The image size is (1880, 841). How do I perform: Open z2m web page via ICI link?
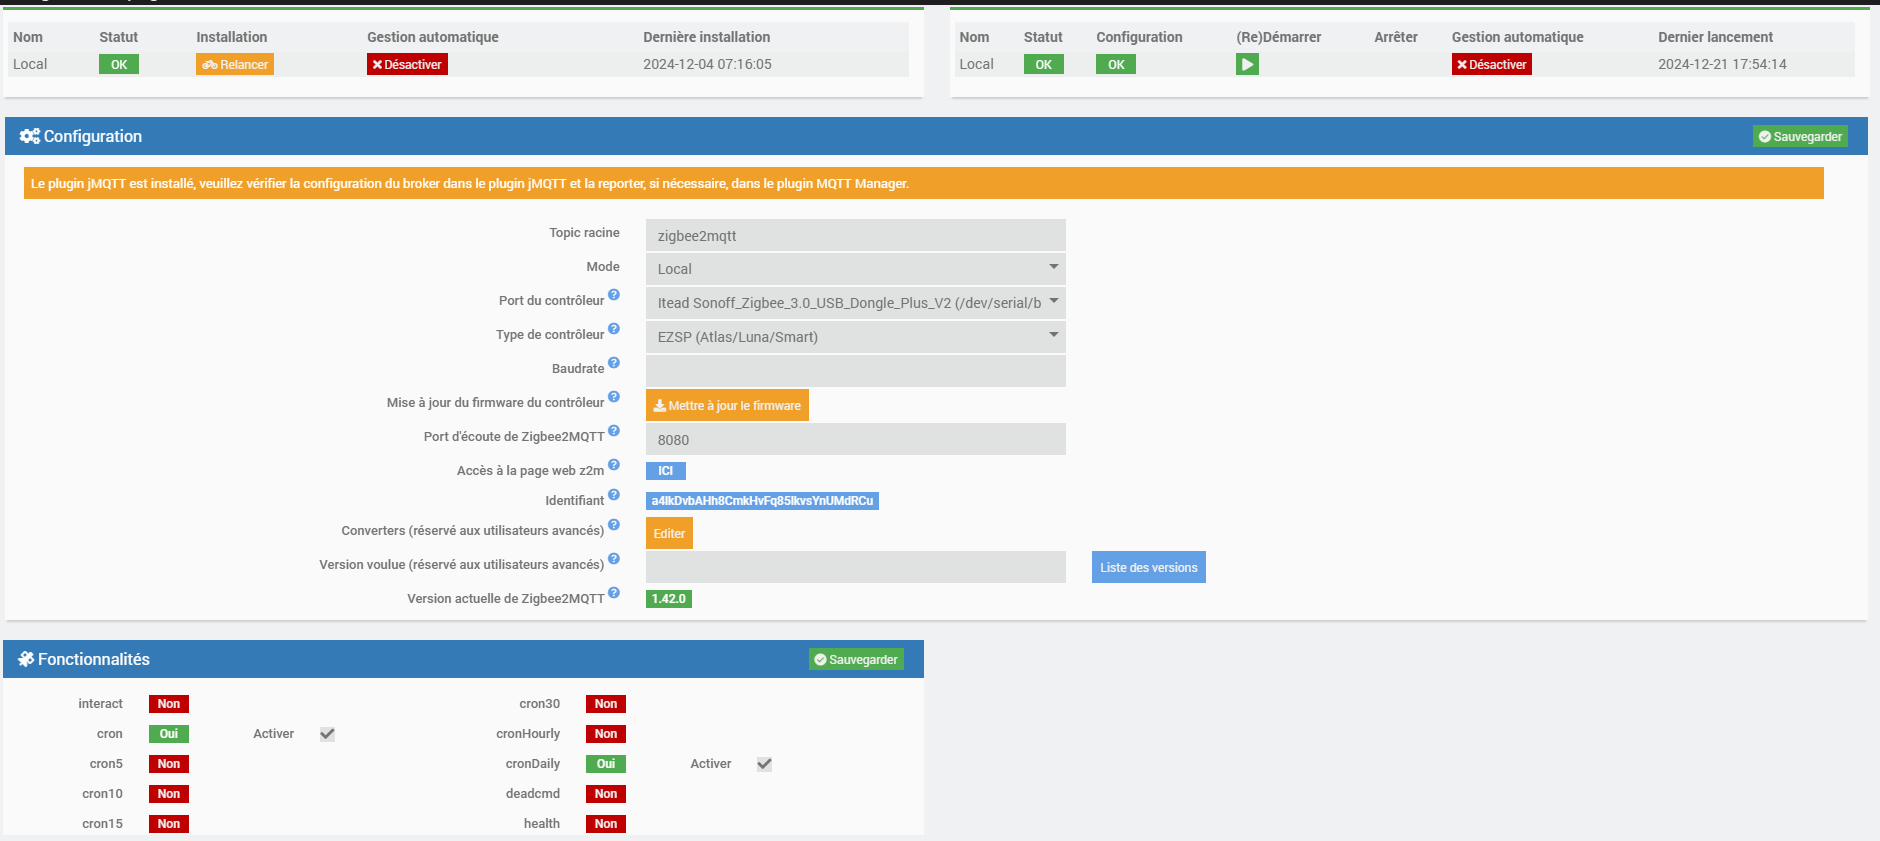pyautogui.click(x=666, y=471)
